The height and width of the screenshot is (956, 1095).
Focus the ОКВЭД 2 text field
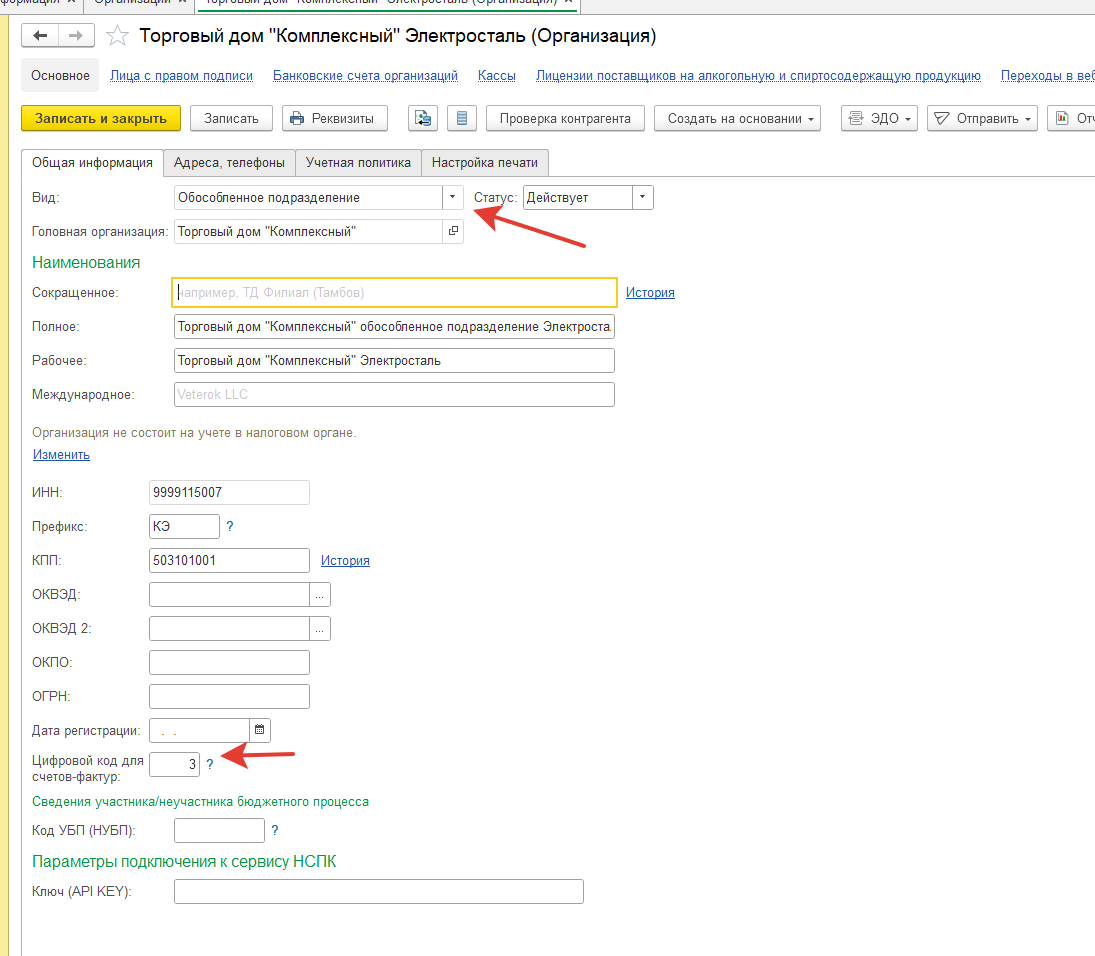(229, 628)
